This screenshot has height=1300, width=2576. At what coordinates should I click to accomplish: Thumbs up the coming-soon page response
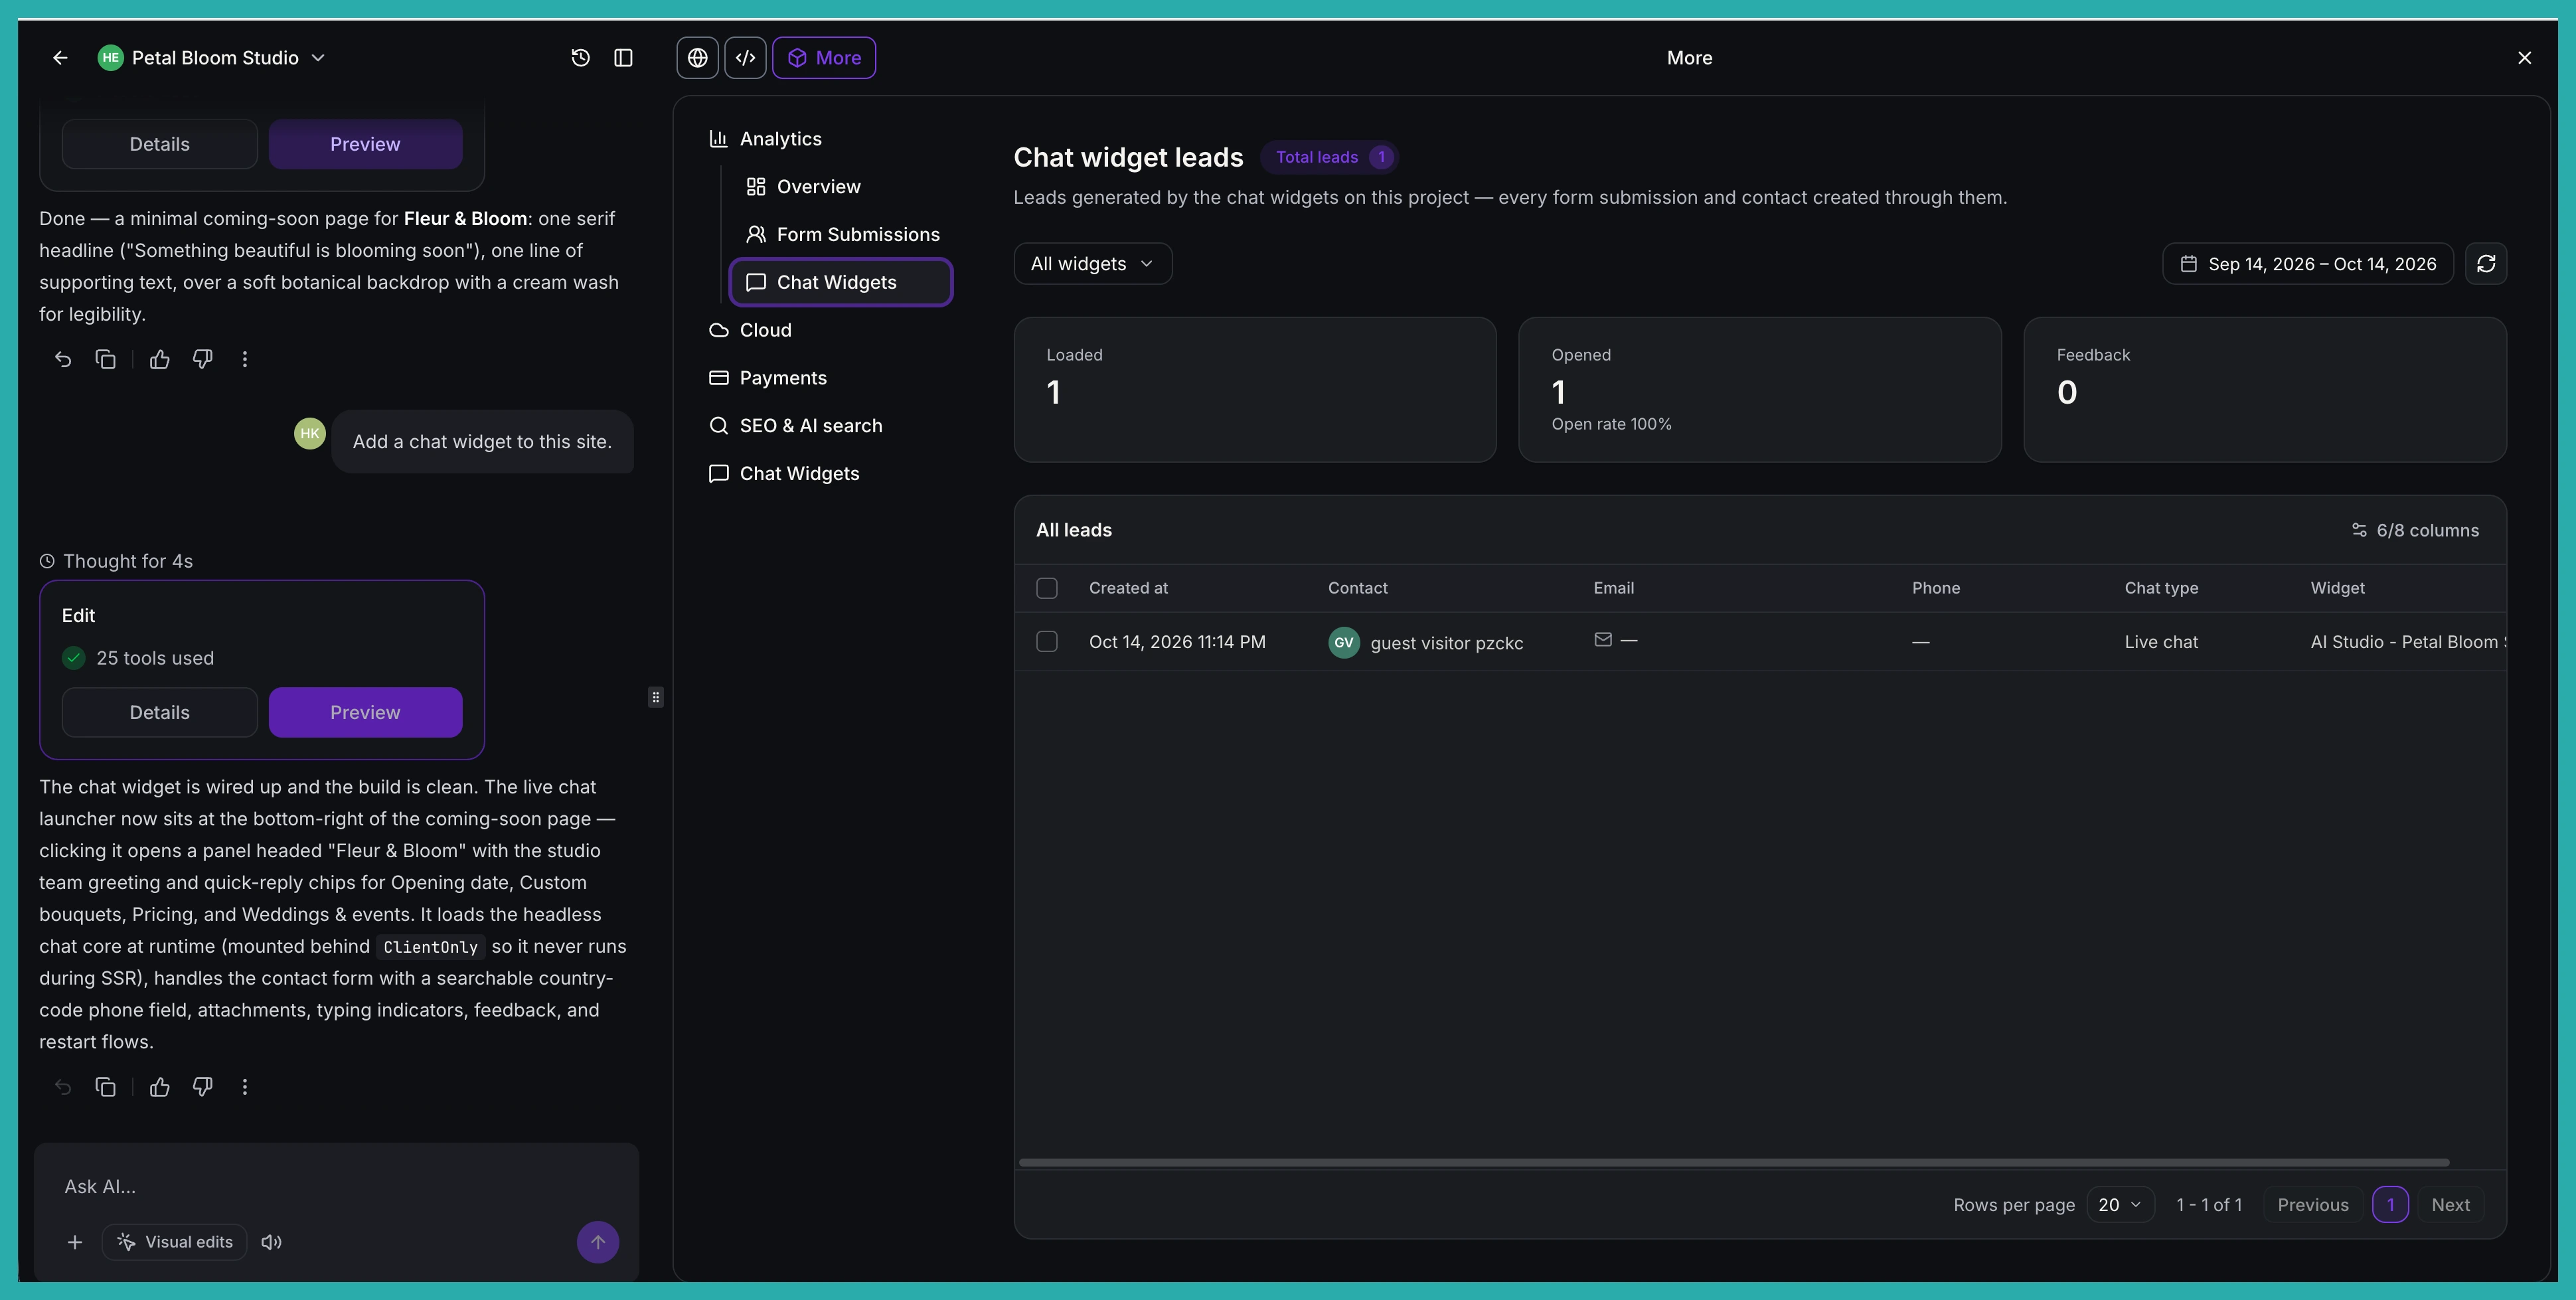(159, 359)
